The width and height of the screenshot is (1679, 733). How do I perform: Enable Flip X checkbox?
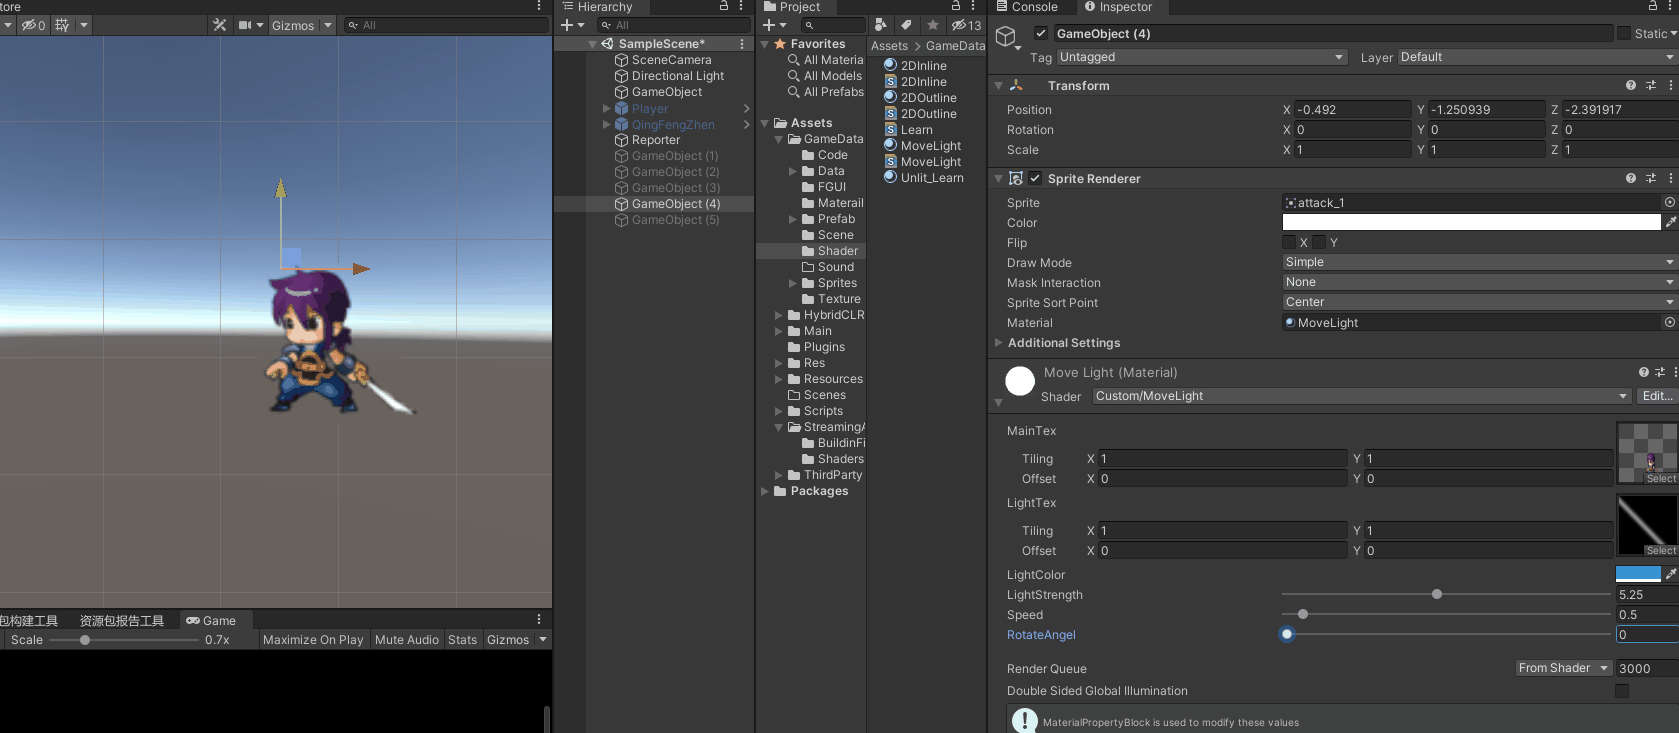tap(1289, 242)
